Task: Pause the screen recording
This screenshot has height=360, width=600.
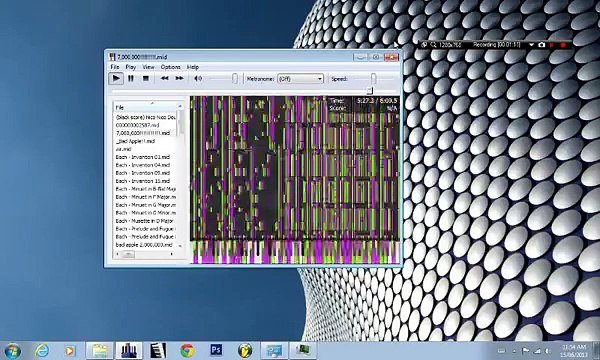Action: pos(552,45)
